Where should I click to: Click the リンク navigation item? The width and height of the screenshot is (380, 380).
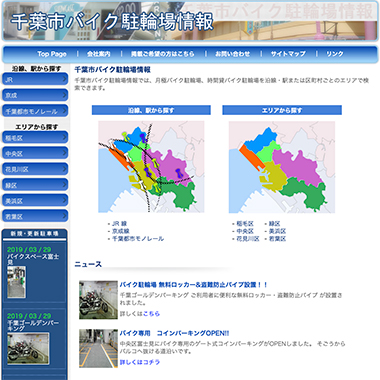click(335, 54)
